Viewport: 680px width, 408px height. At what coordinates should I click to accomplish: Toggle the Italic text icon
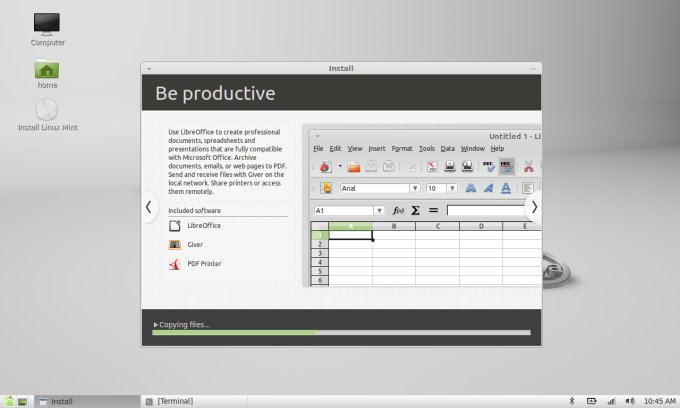(488, 188)
